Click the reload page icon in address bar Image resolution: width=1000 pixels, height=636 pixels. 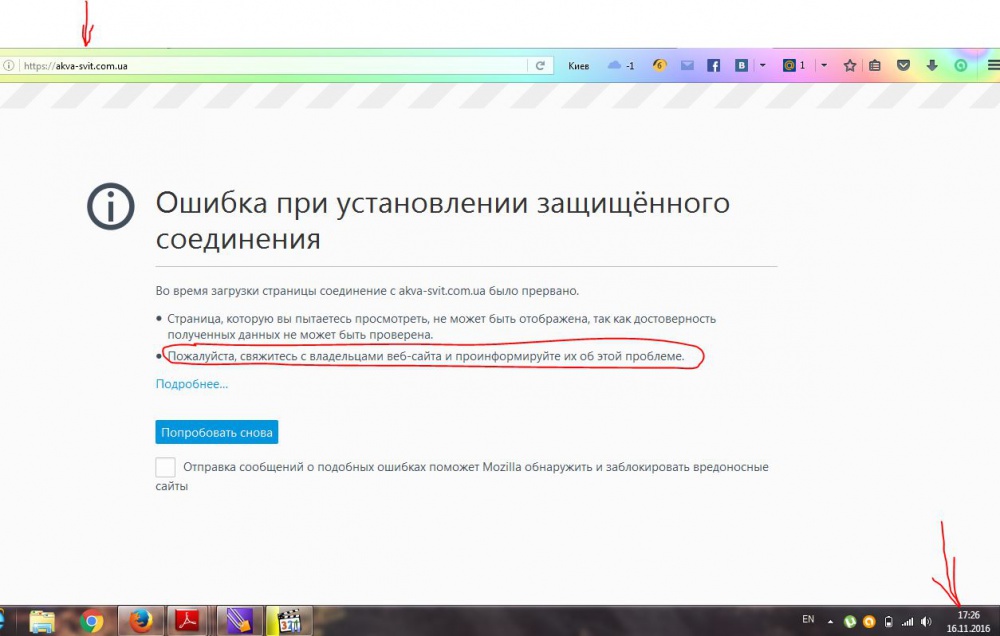tap(540, 66)
